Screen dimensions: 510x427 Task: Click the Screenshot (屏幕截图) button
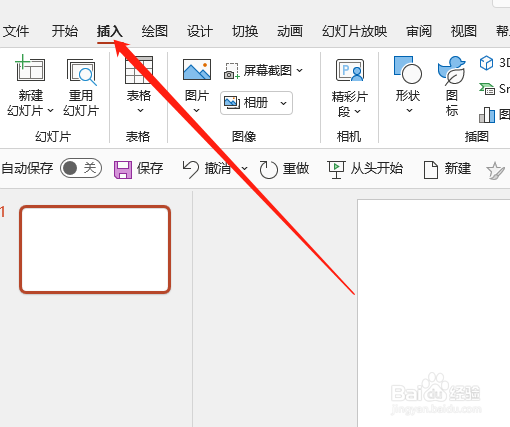click(x=263, y=71)
